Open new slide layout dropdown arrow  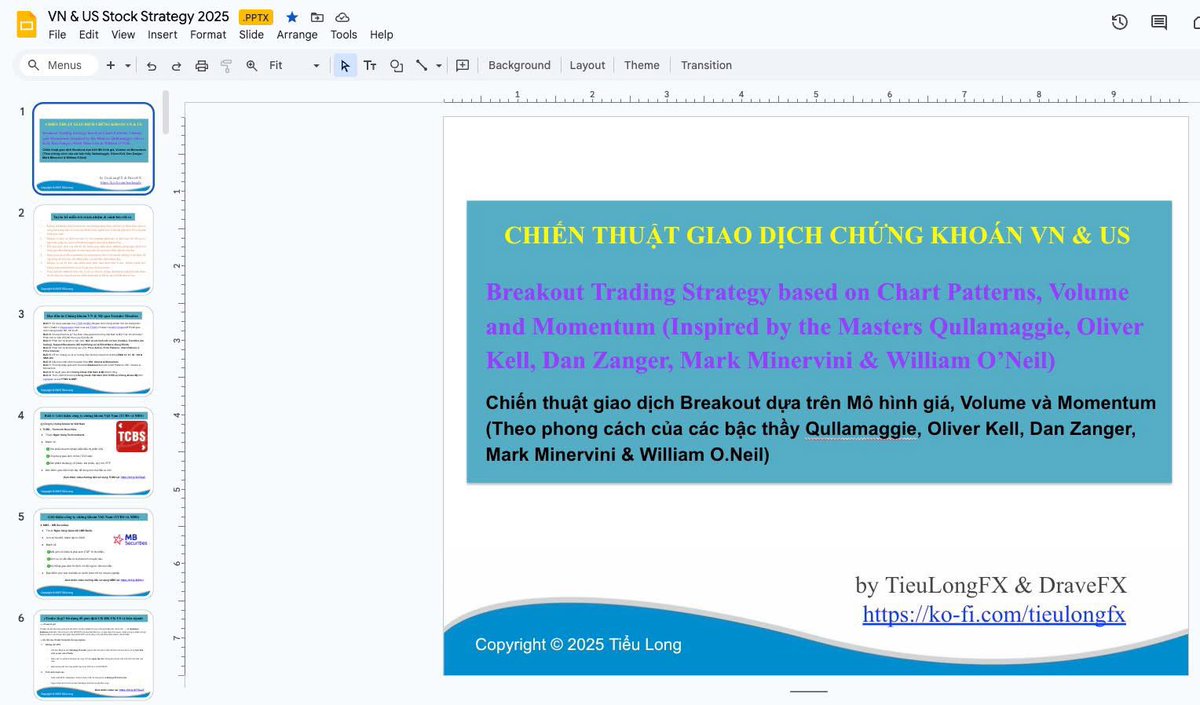[129, 65]
